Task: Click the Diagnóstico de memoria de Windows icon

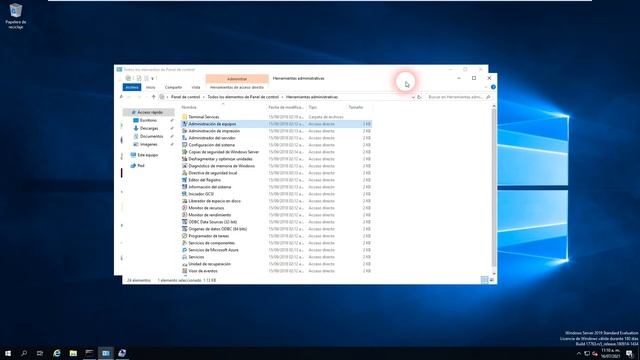Action: [x=184, y=166]
